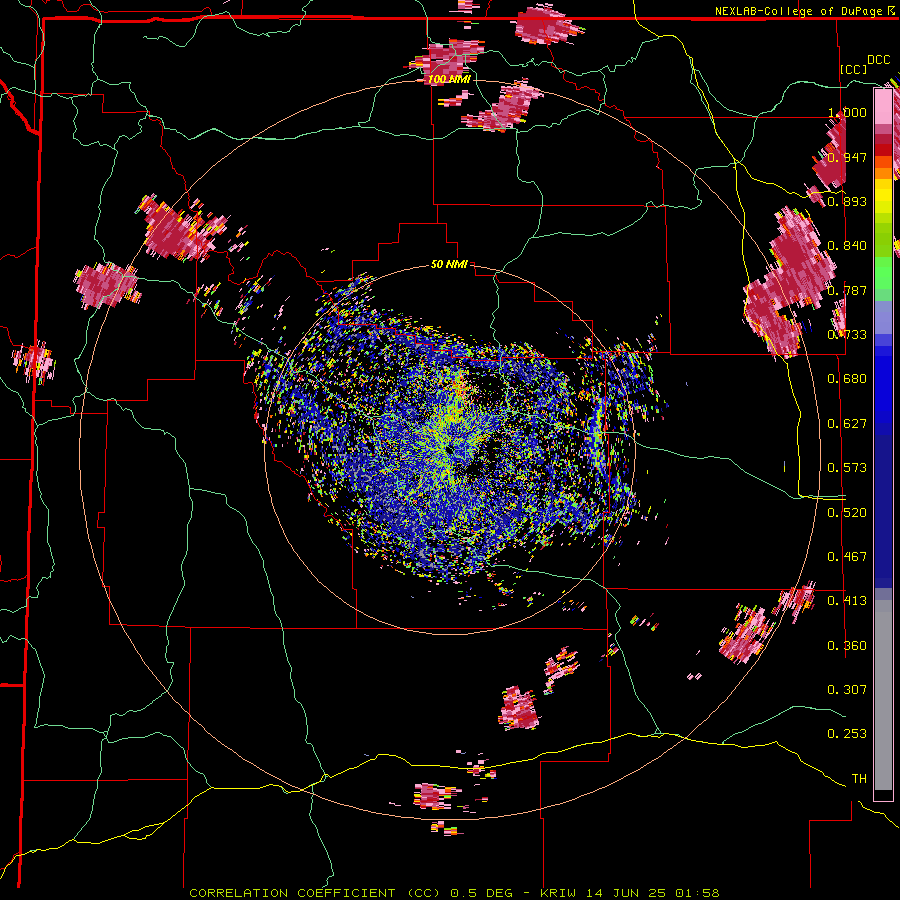Select the 0.360 scale value
The height and width of the screenshot is (900, 900).
pyautogui.click(x=847, y=645)
